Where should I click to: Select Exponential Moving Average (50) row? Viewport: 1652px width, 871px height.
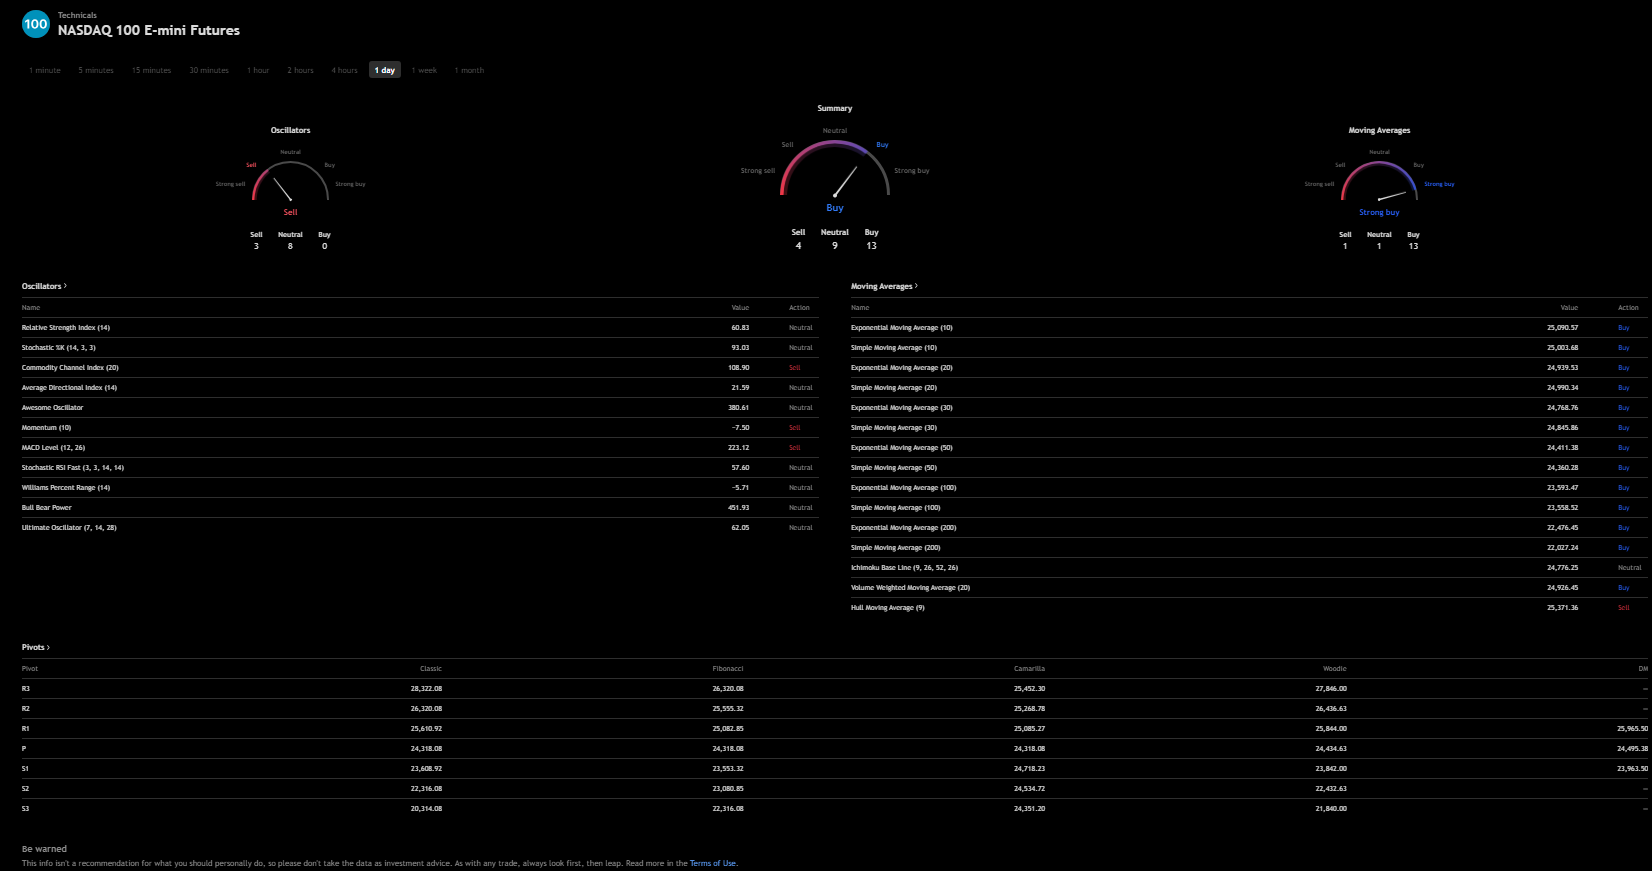(x=1247, y=448)
